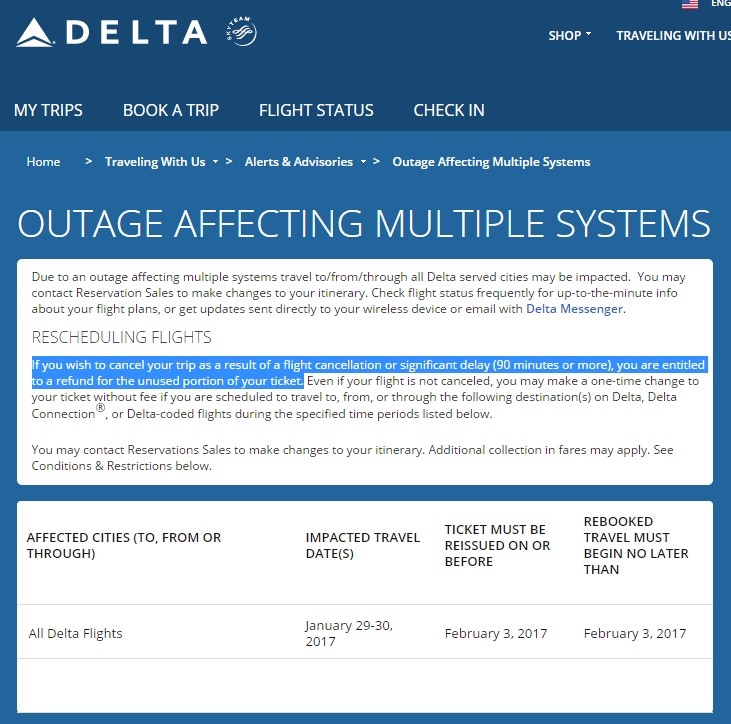Open TRAVELING WITH US top menu
This screenshot has width=731, height=724.
coord(673,35)
